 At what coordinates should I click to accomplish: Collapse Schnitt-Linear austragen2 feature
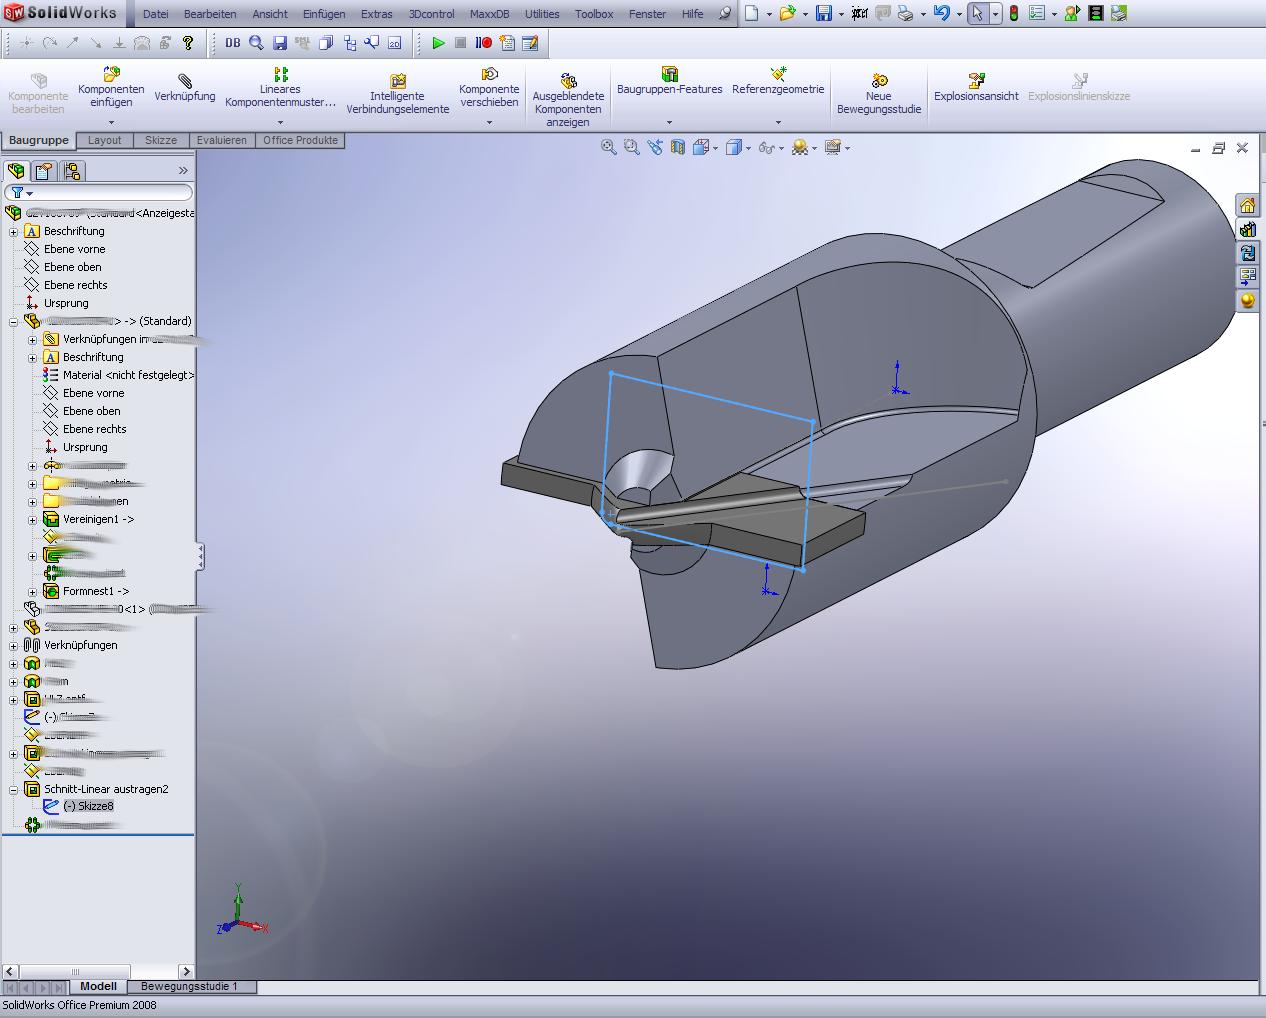point(13,790)
